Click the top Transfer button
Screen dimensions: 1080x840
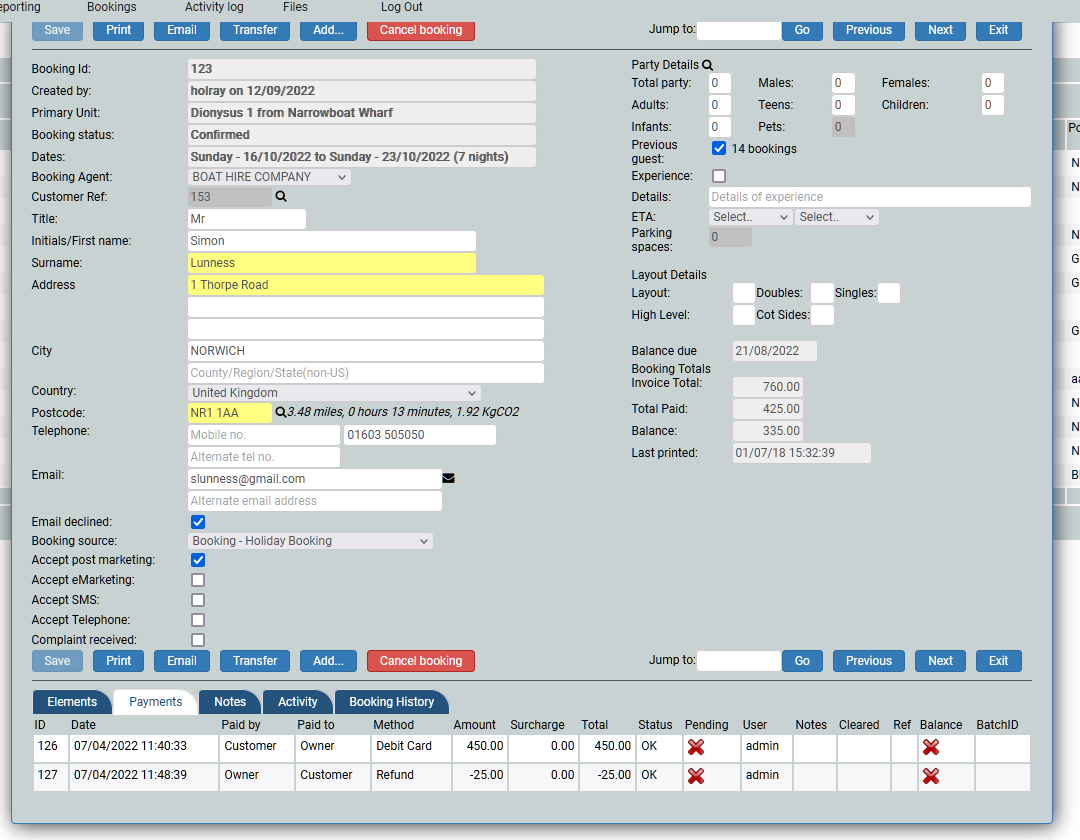tap(255, 30)
